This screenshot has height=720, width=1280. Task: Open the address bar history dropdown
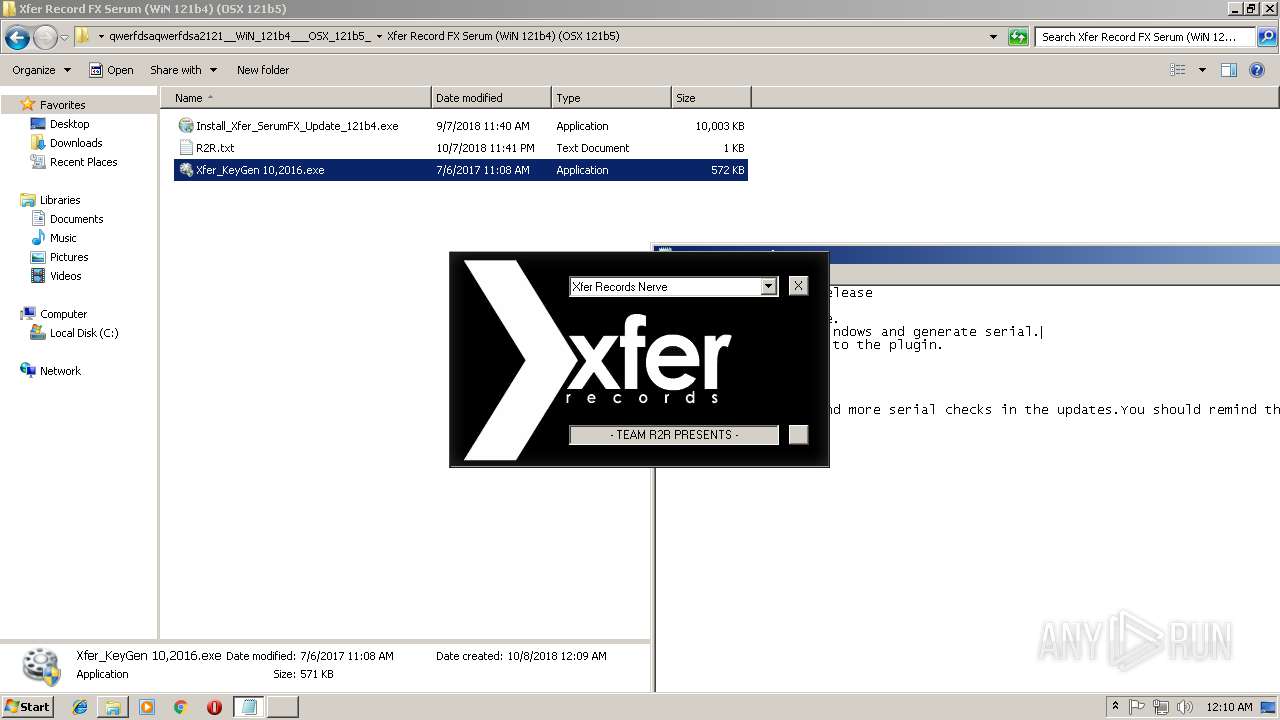pyautogui.click(x=993, y=37)
